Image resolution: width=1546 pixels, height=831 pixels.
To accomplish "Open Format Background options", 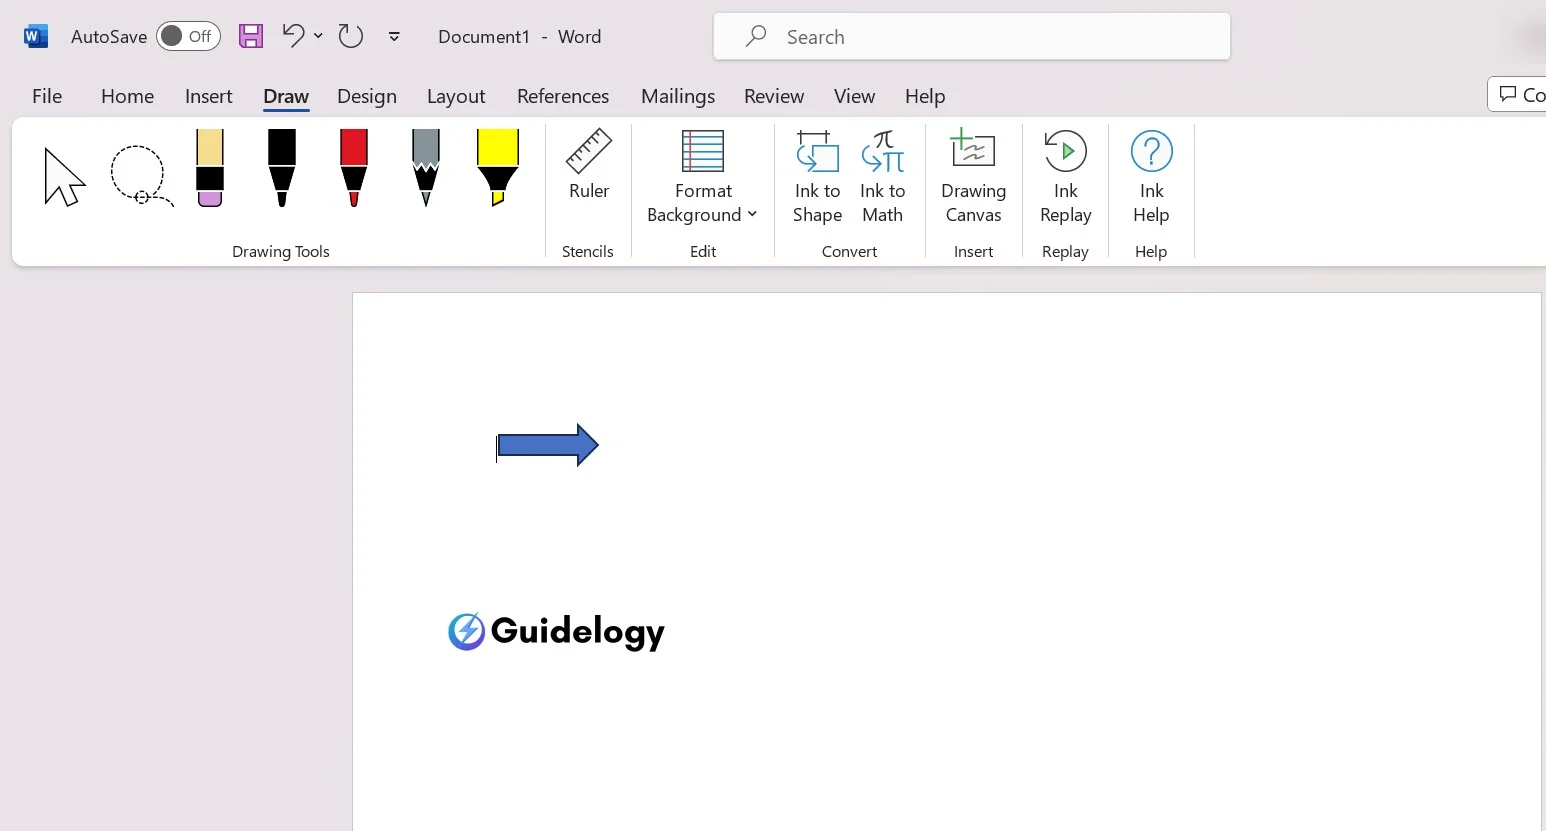I will (x=702, y=178).
